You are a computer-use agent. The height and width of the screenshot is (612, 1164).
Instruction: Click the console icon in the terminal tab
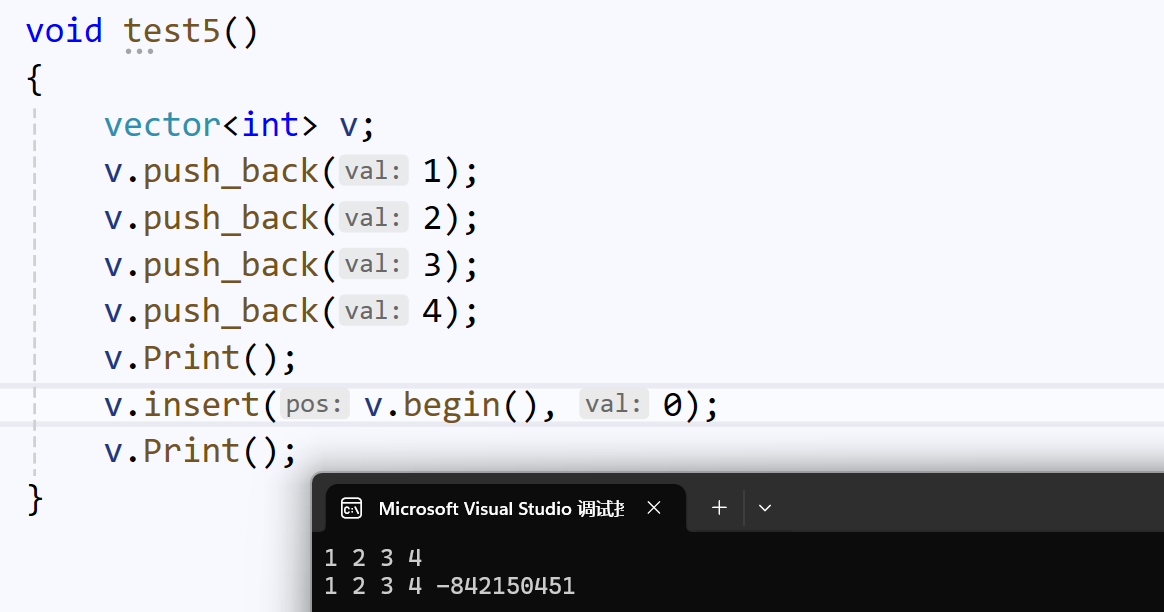tap(351, 509)
